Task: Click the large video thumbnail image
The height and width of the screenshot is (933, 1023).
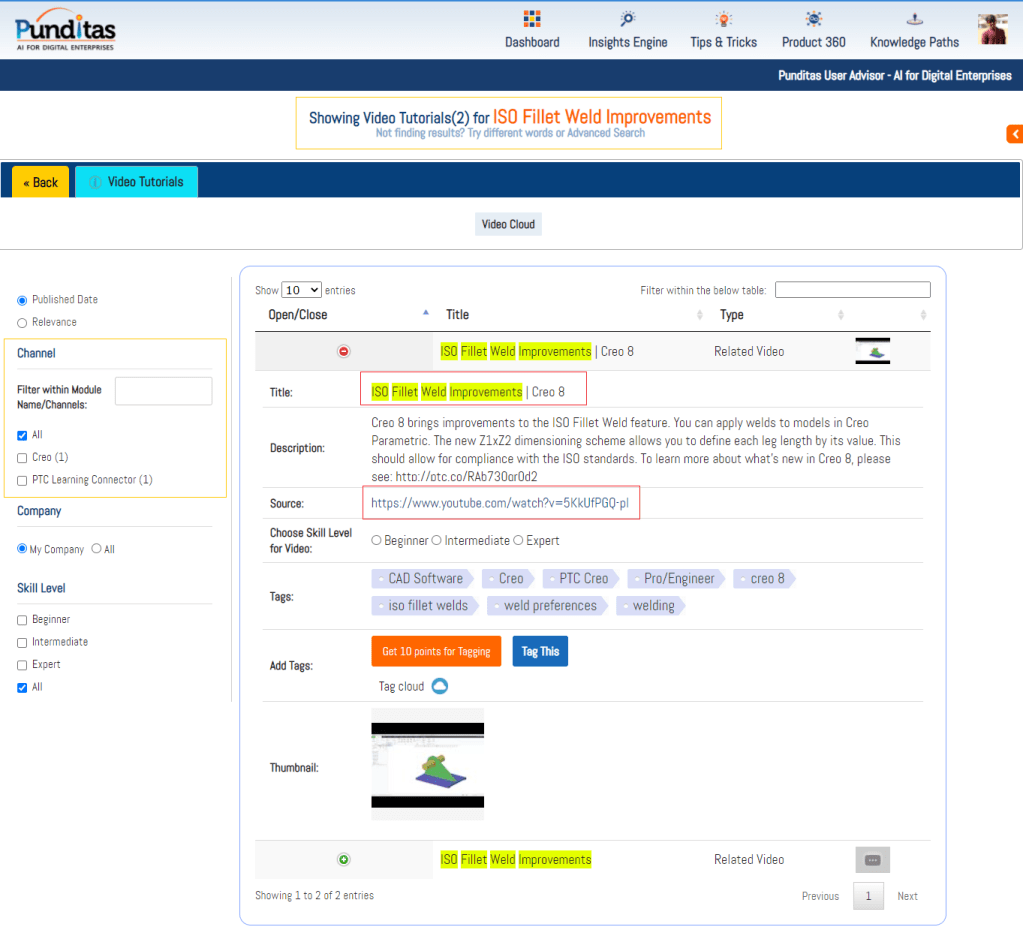Action: (x=427, y=764)
